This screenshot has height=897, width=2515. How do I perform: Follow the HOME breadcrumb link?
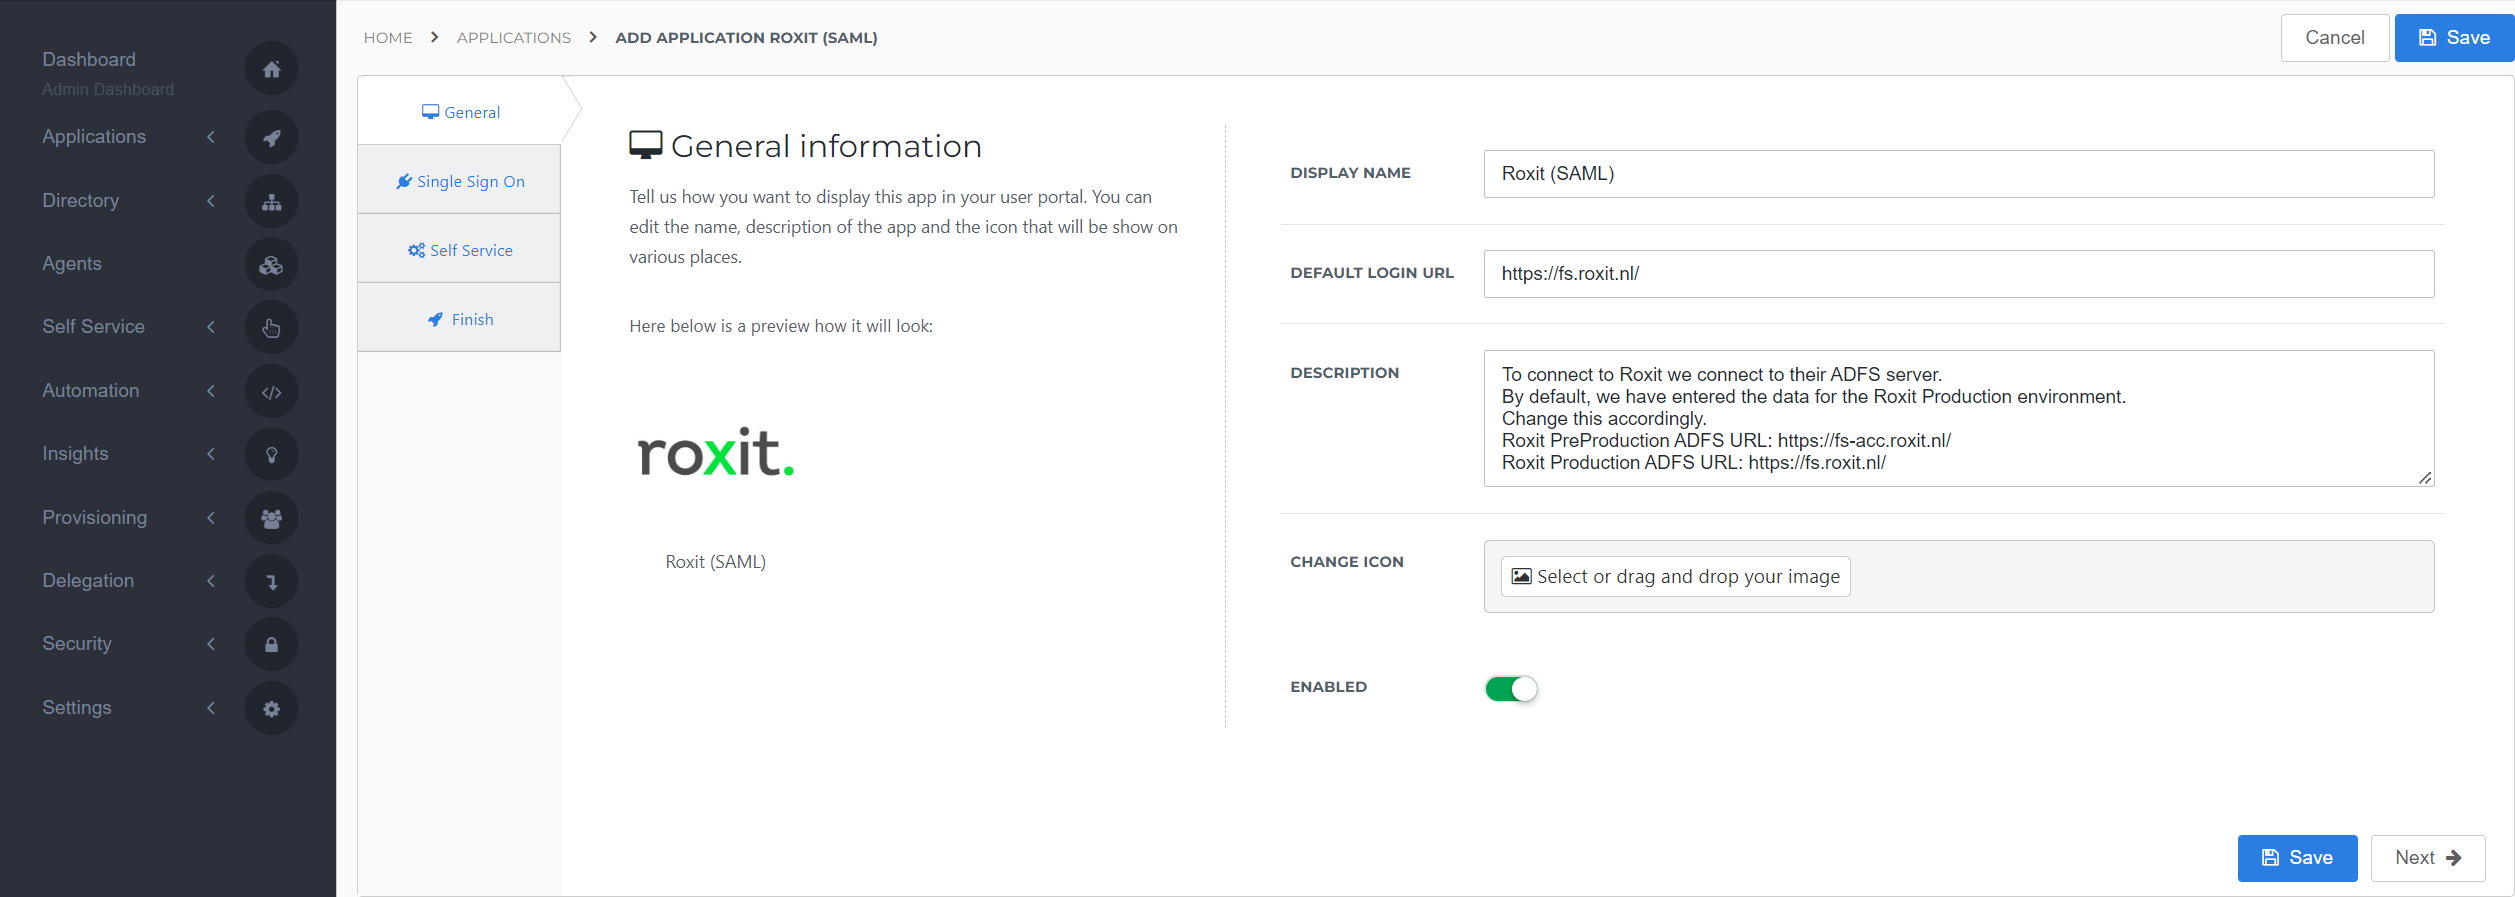click(388, 38)
